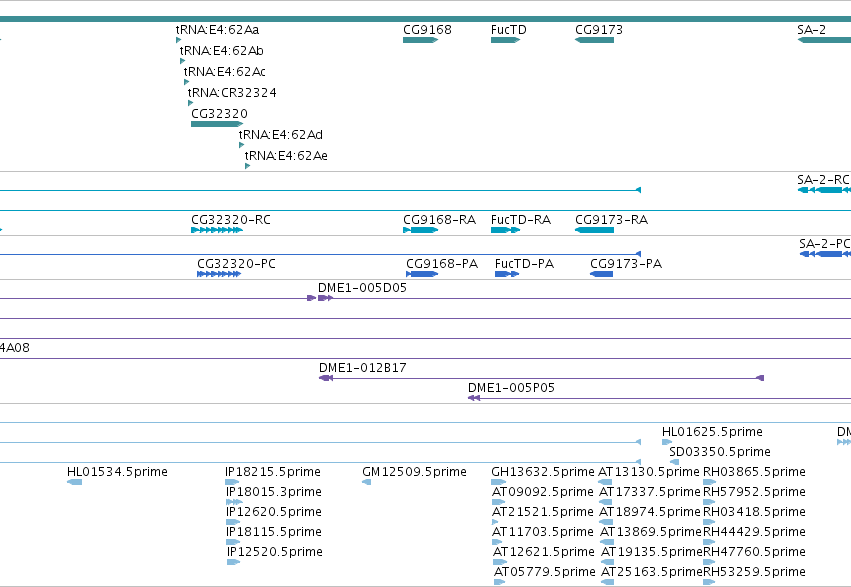Click the AT11703.5prime label
Viewport: 851px width, 587px height.
(x=543, y=532)
